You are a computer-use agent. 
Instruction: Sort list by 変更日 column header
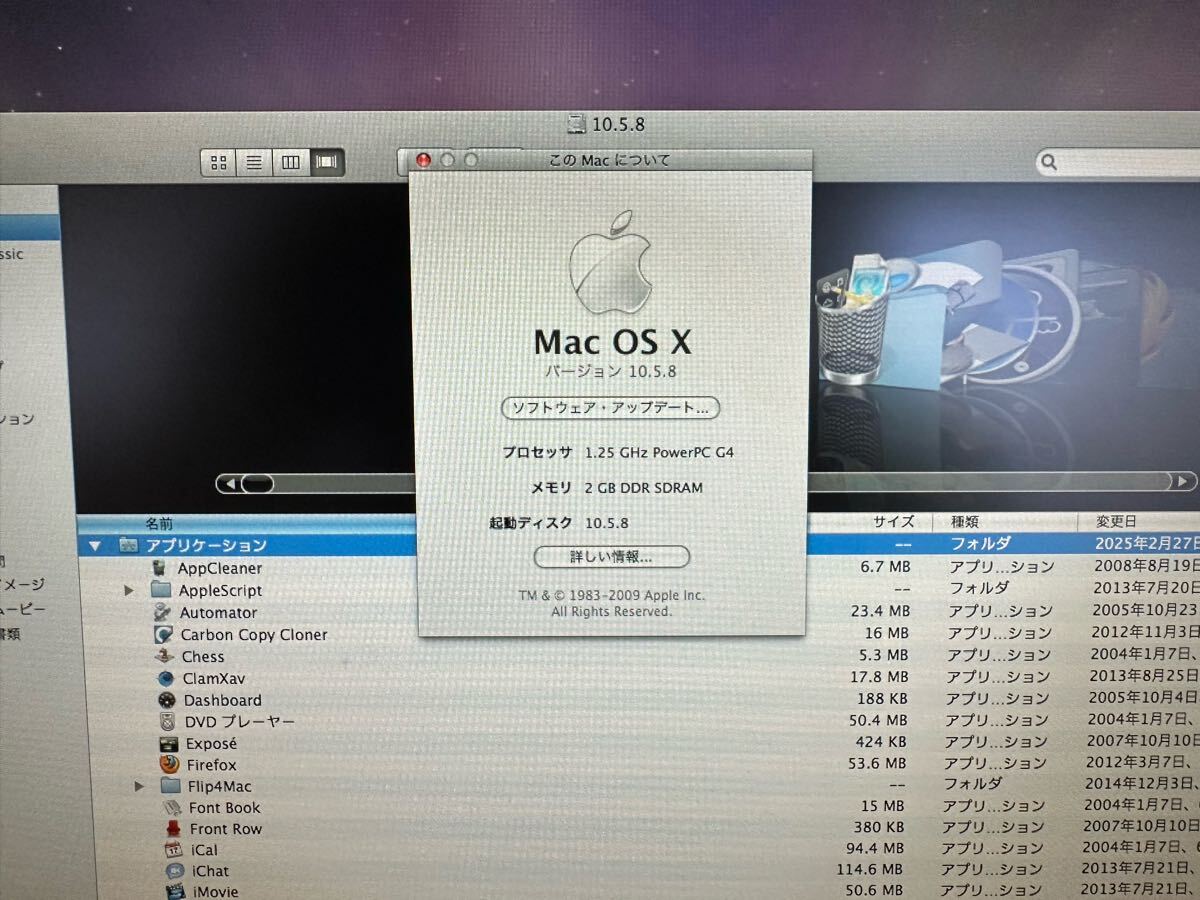pos(1116,522)
